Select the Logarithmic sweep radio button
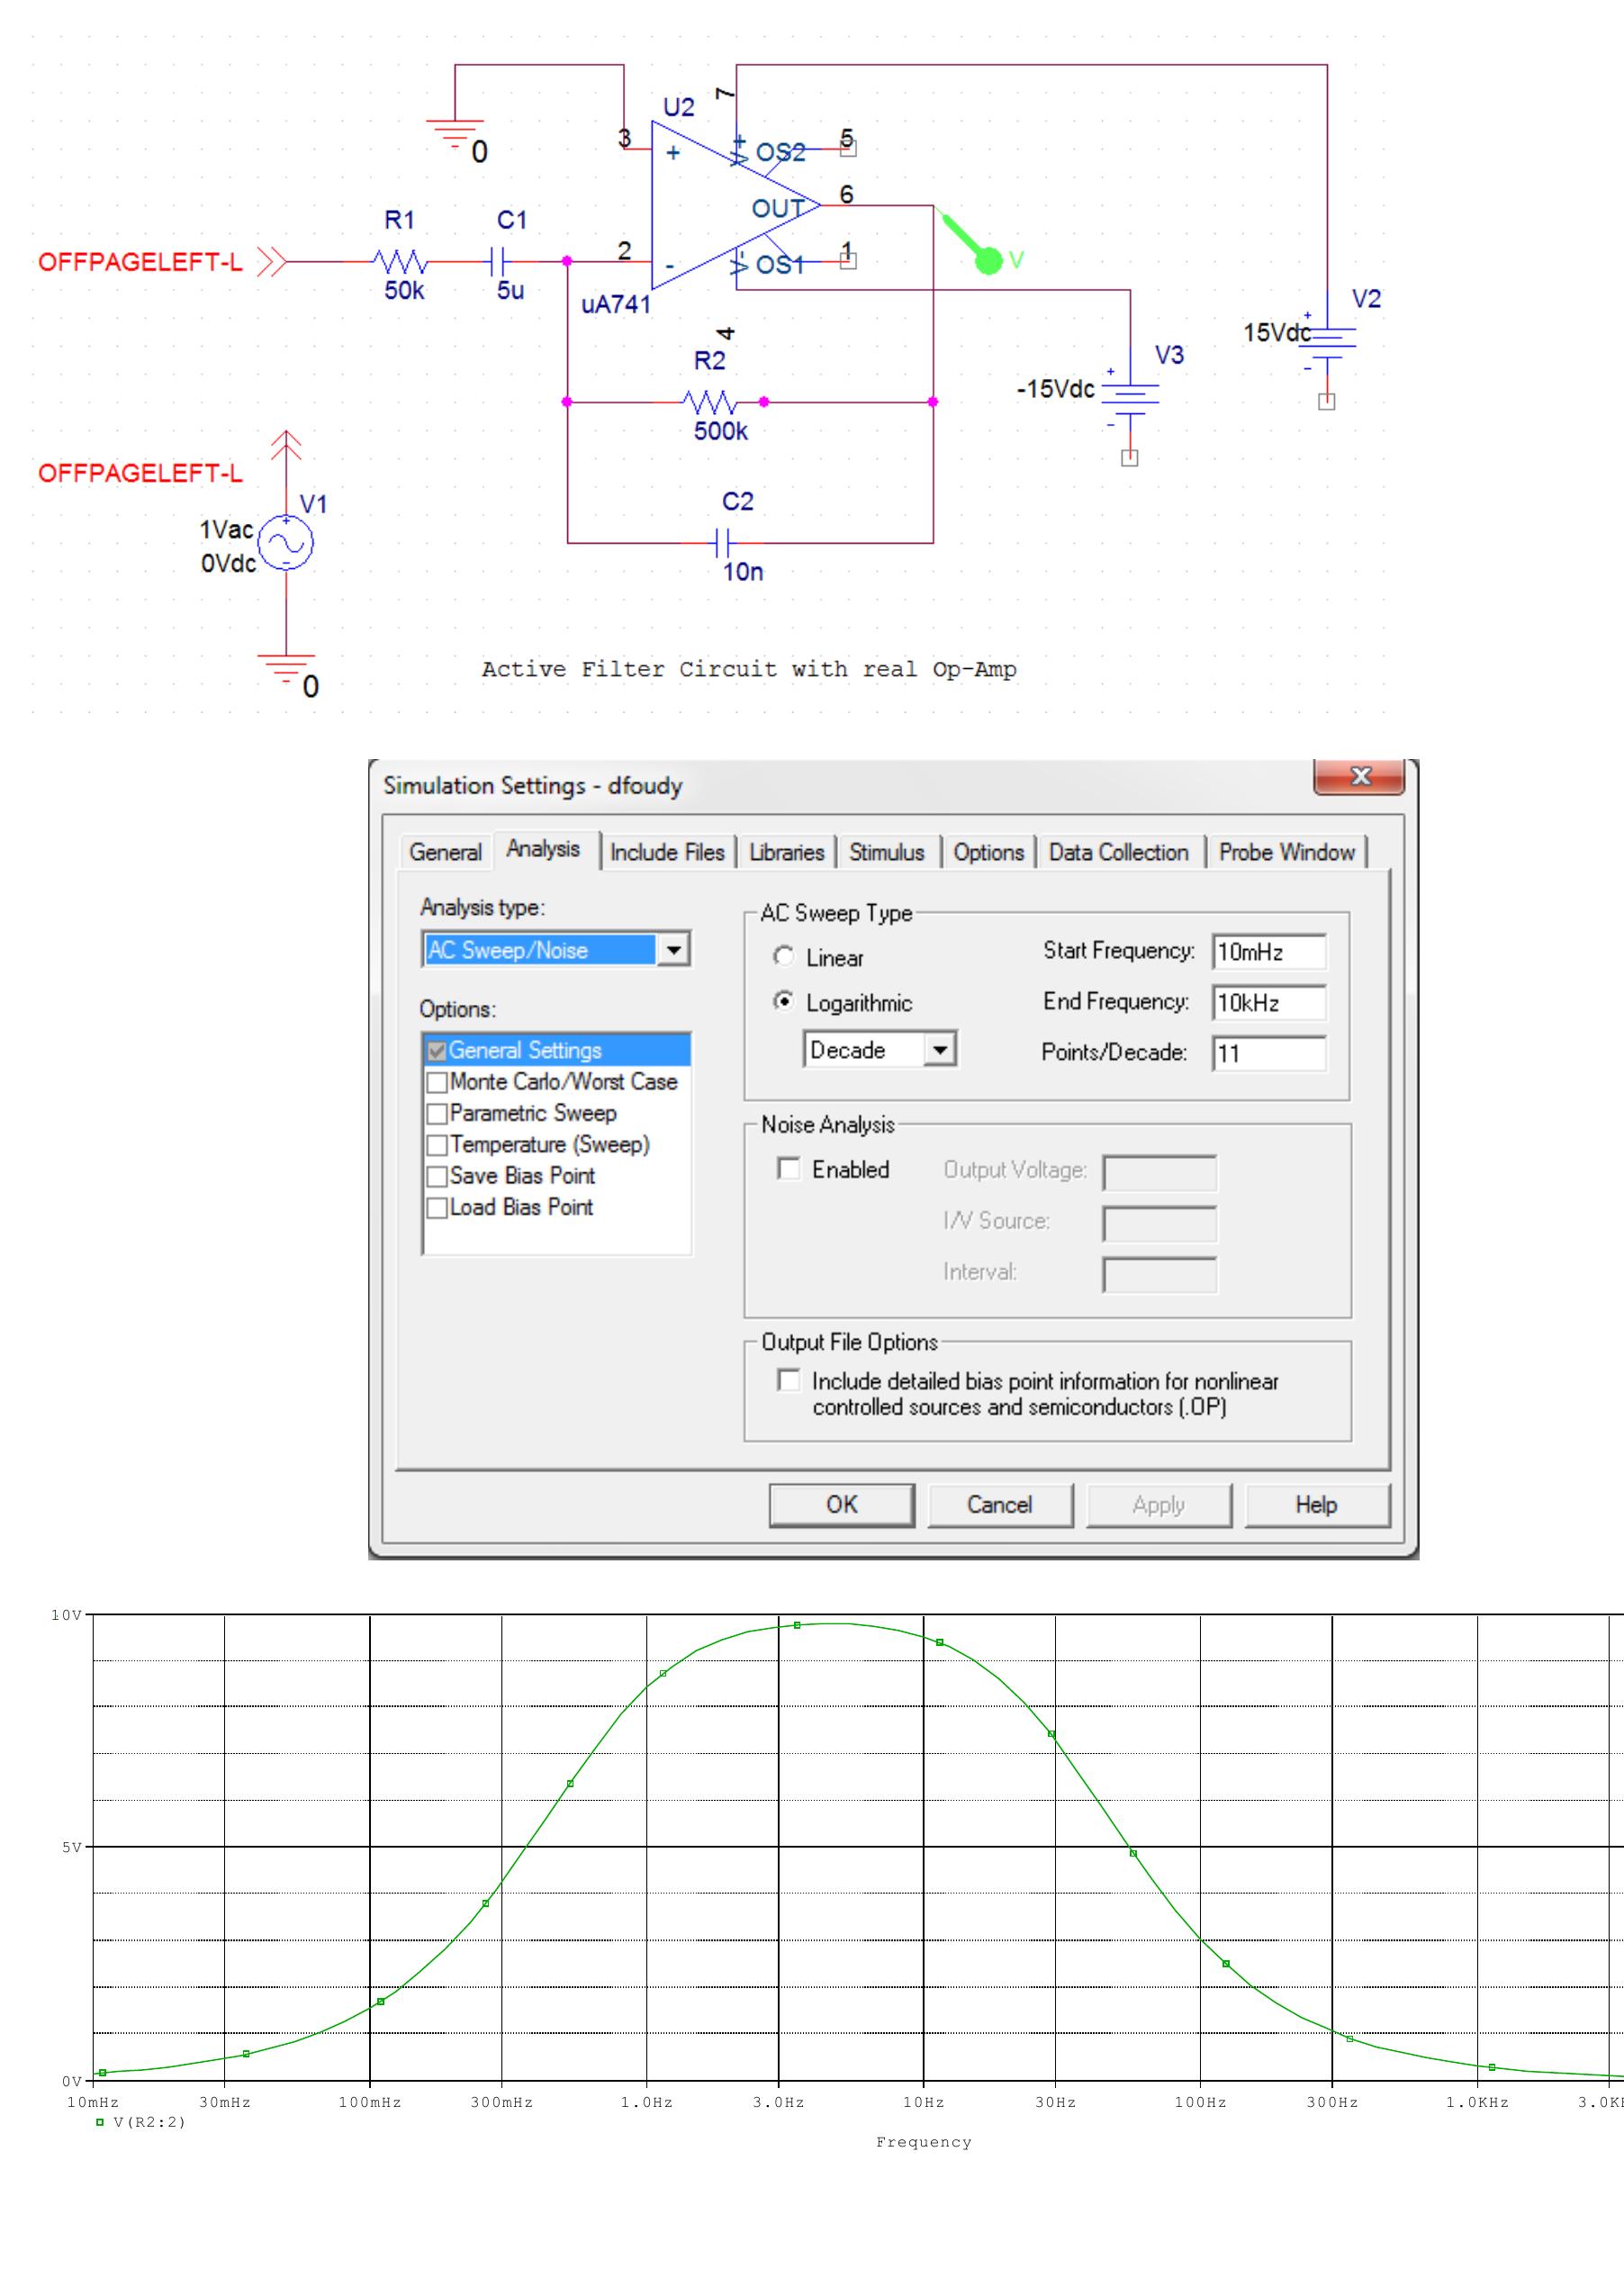The height and width of the screenshot is (2278, 1624). coord(785,1001)
